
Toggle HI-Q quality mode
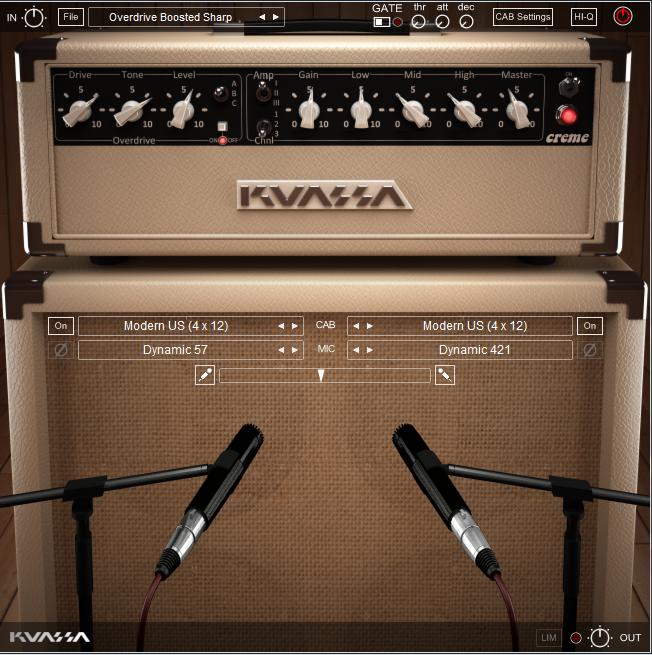(584, 17)
